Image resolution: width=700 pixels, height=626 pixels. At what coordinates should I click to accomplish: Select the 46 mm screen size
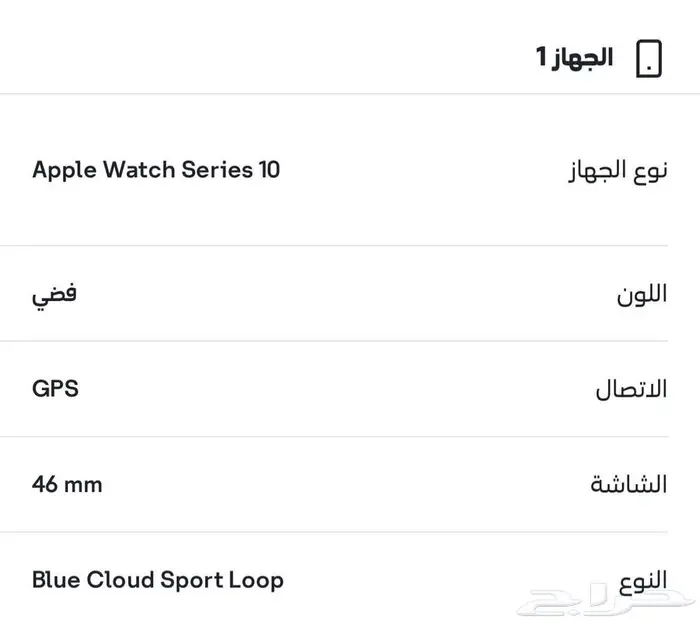click(67, 485)
